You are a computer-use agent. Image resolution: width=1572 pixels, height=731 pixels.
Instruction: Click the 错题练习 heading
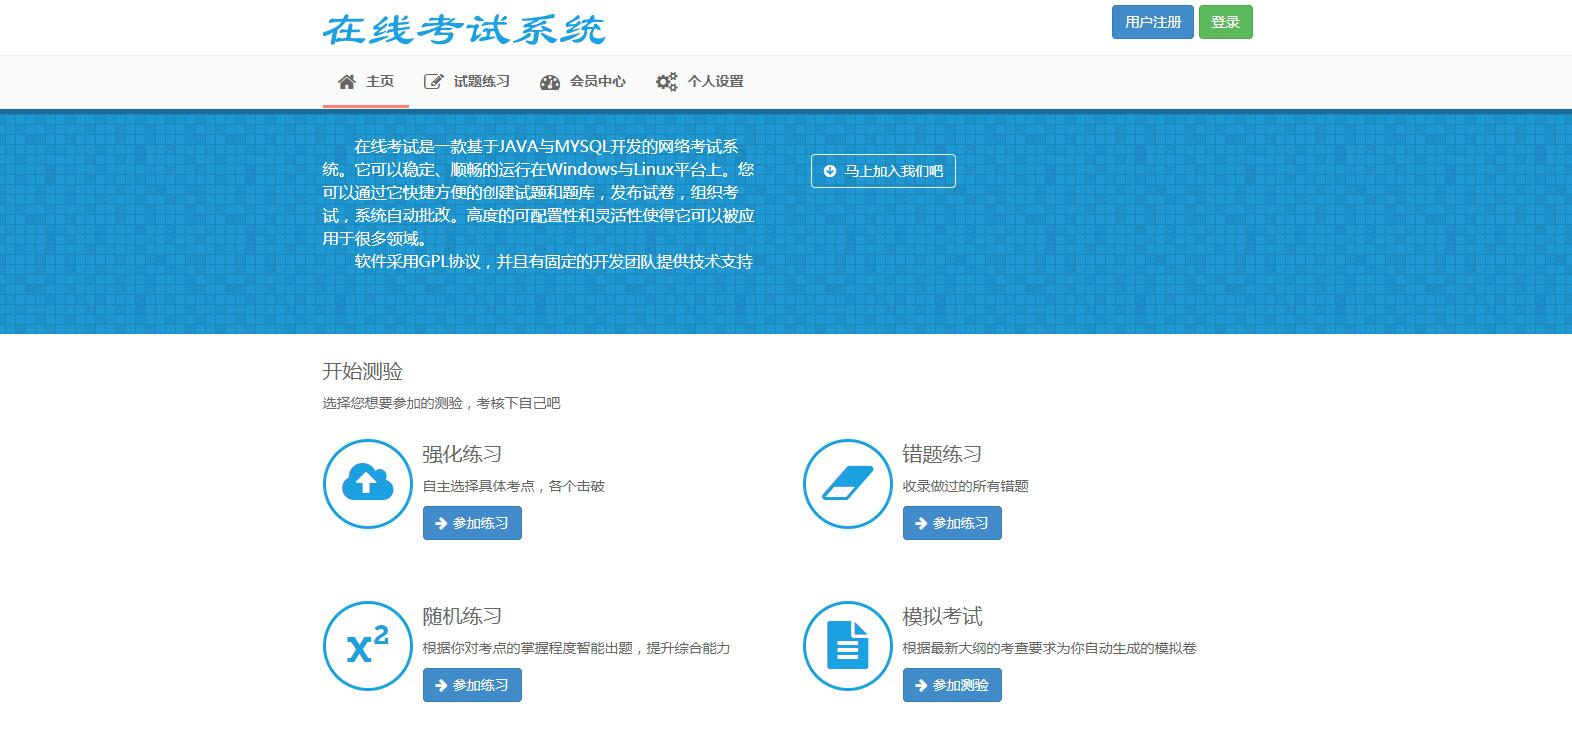pyautogui.click(x=942, y=455)
